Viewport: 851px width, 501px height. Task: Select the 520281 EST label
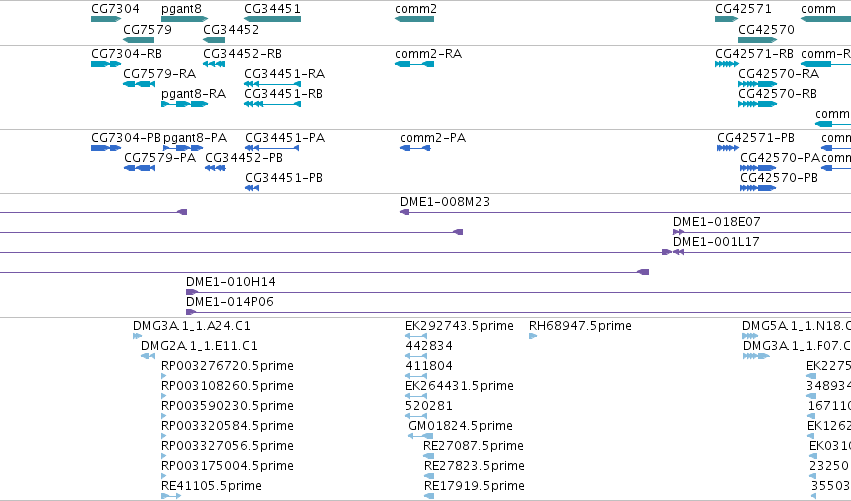(429, 406)
